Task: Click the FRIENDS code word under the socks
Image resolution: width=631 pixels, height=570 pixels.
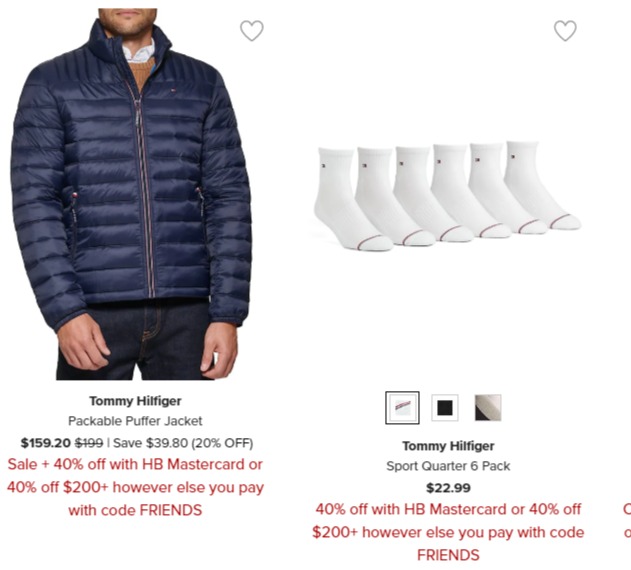Action: (448, 556)
